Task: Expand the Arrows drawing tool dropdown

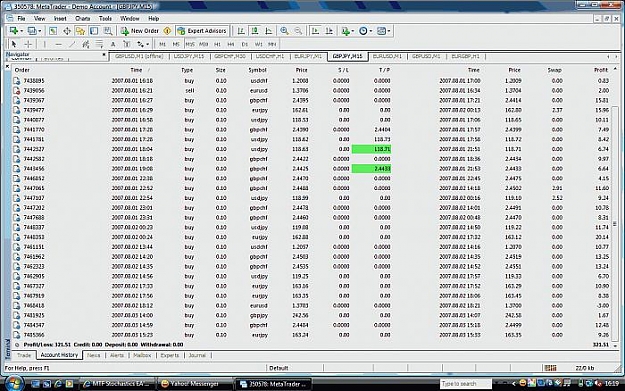Action: click(147, 44)
